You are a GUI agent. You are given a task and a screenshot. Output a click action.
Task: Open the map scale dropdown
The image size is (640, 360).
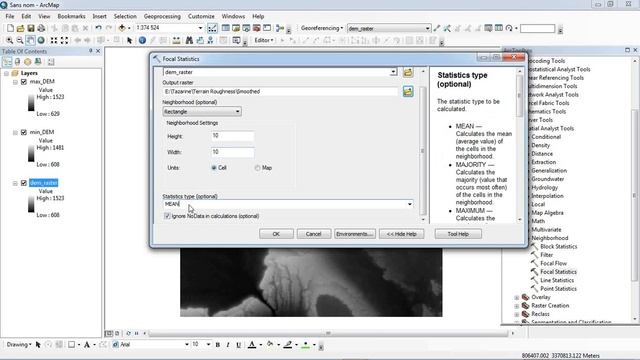200,28
